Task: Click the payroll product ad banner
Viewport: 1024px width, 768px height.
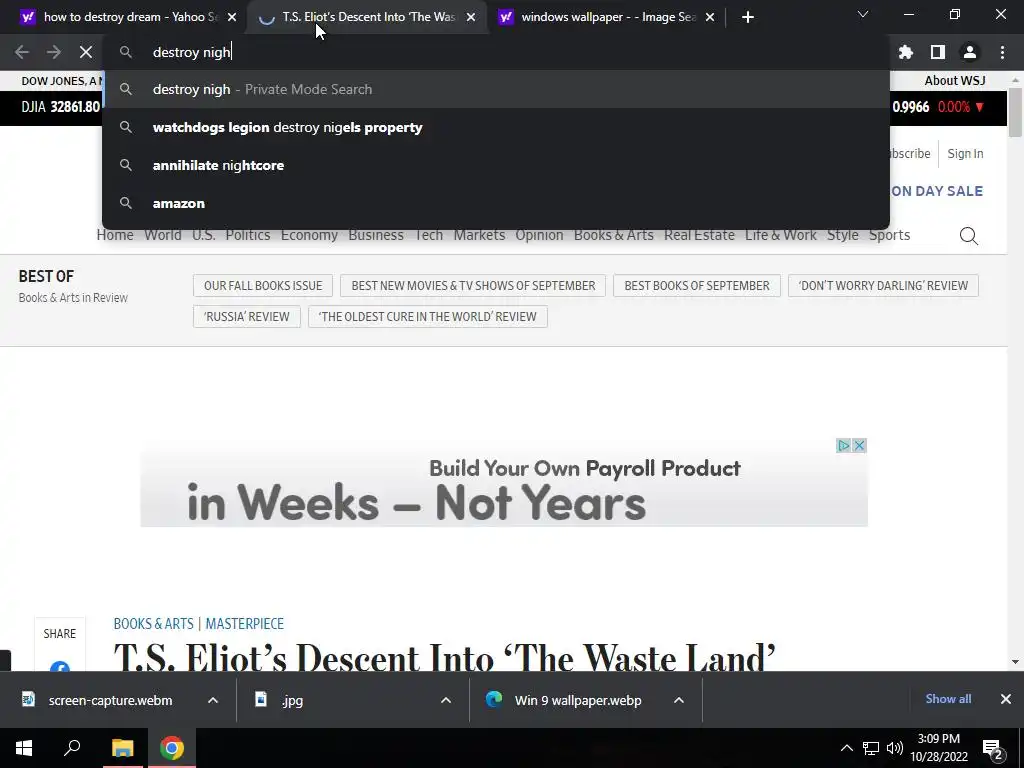Action: point(504,483)
